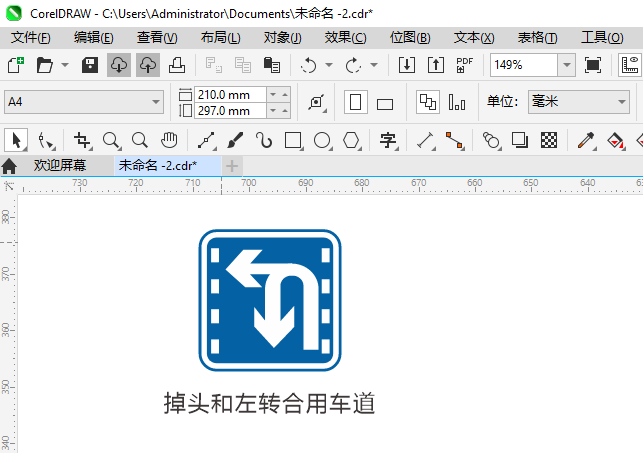Toggle the rulers display icon
643x453 pixels.
(630, 65)
